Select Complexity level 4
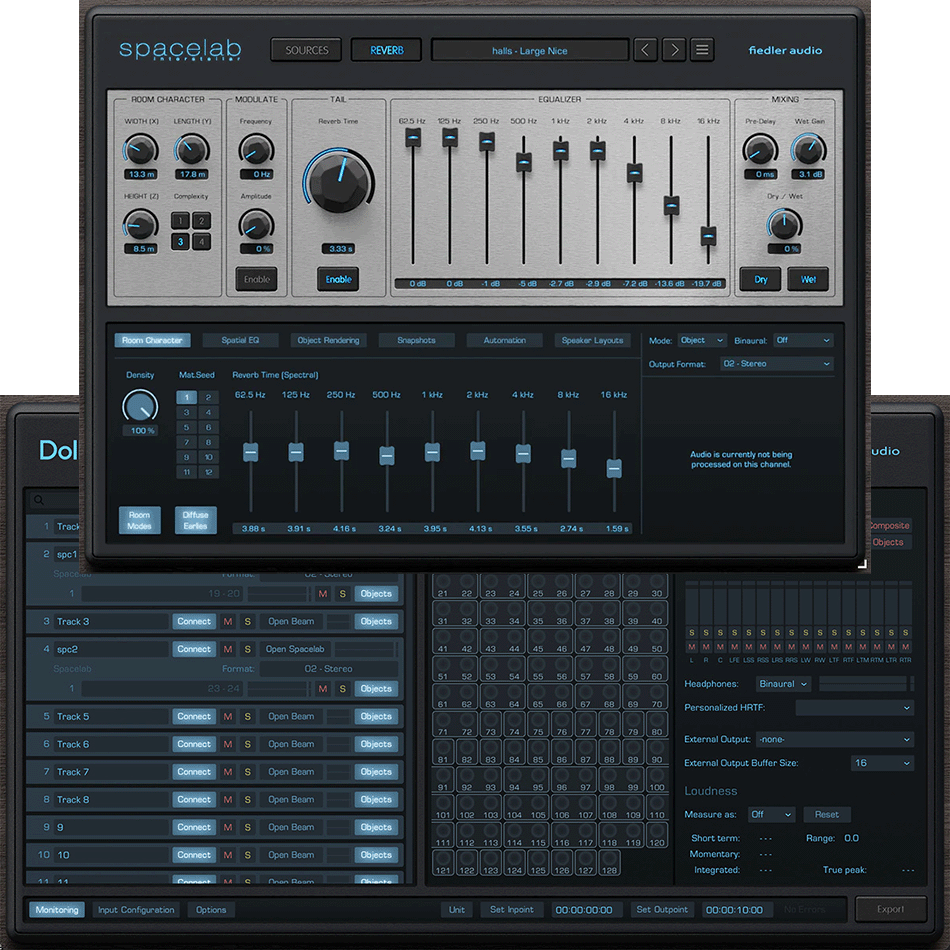The width and height of the screenshot is (950, 950). click(201, 242)
